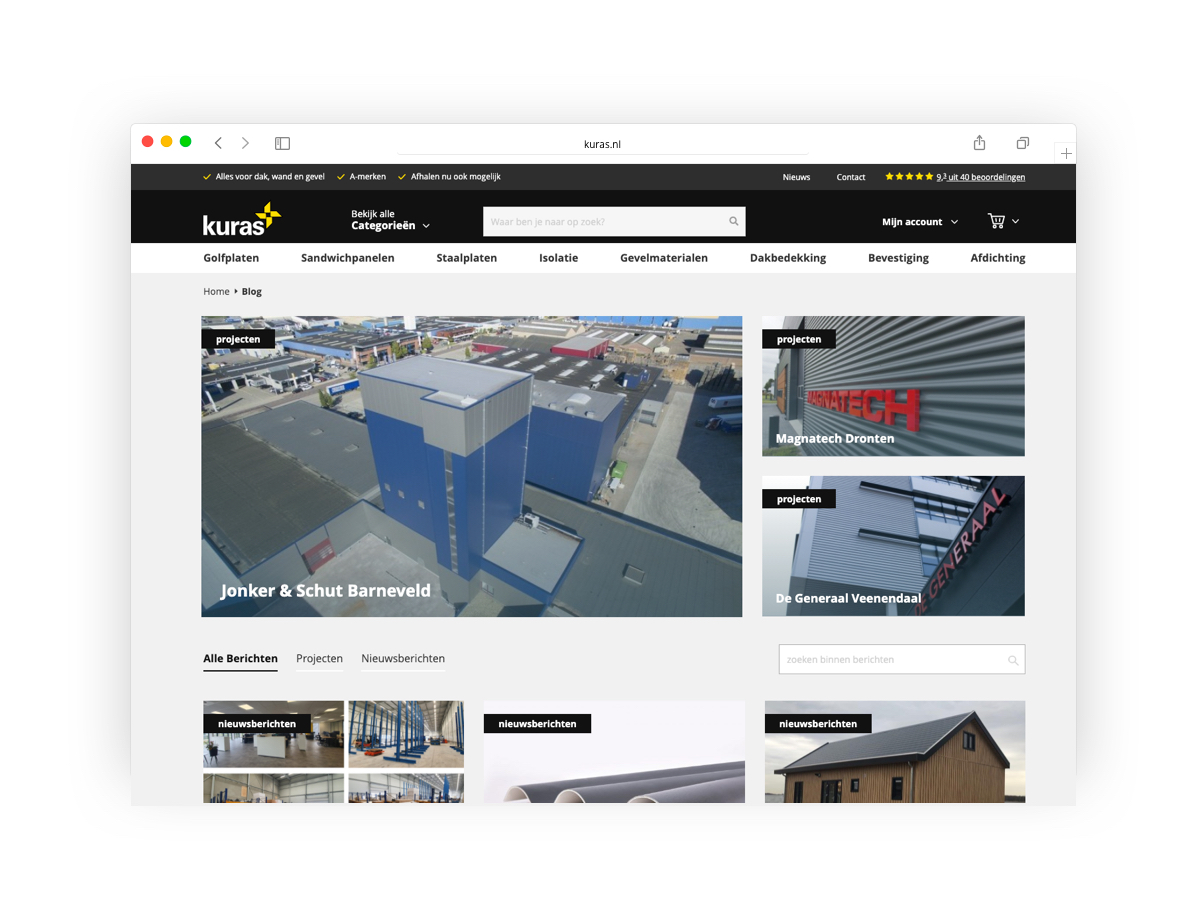
Task: Click the share icon in browser toolbar
Action: pyautogui.click(x=979, y=143)
